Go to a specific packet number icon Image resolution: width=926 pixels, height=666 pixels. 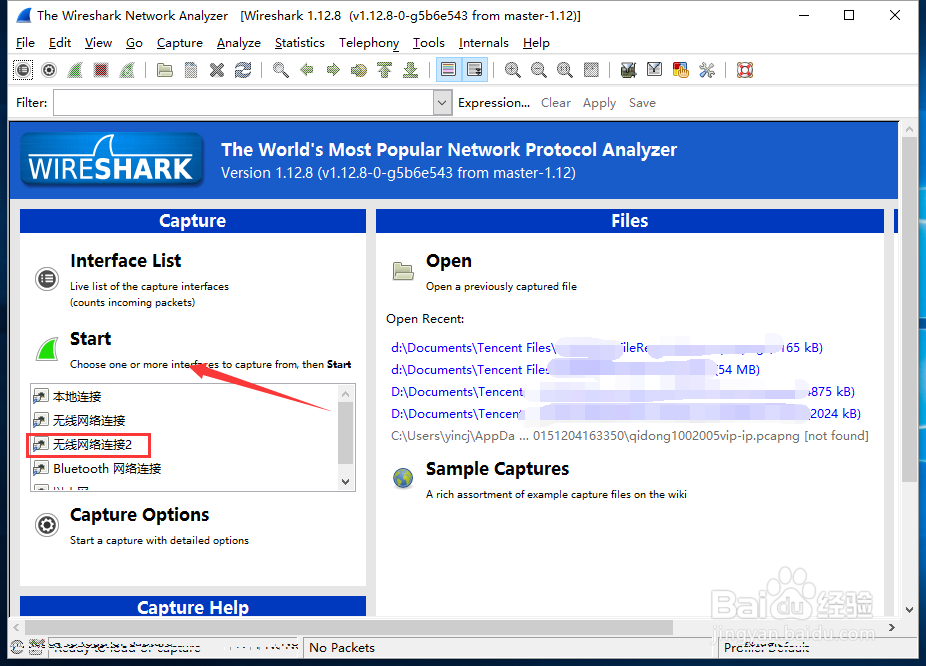pyautogui.click(x=358, y=70)
